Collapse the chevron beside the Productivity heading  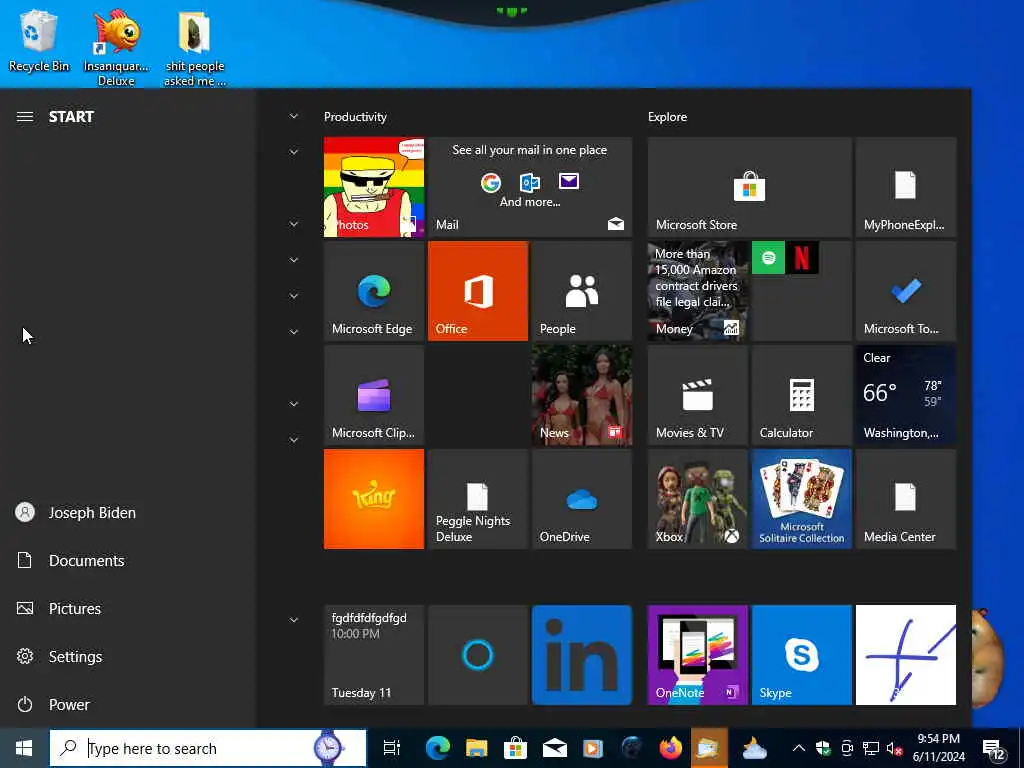[294, 116]
